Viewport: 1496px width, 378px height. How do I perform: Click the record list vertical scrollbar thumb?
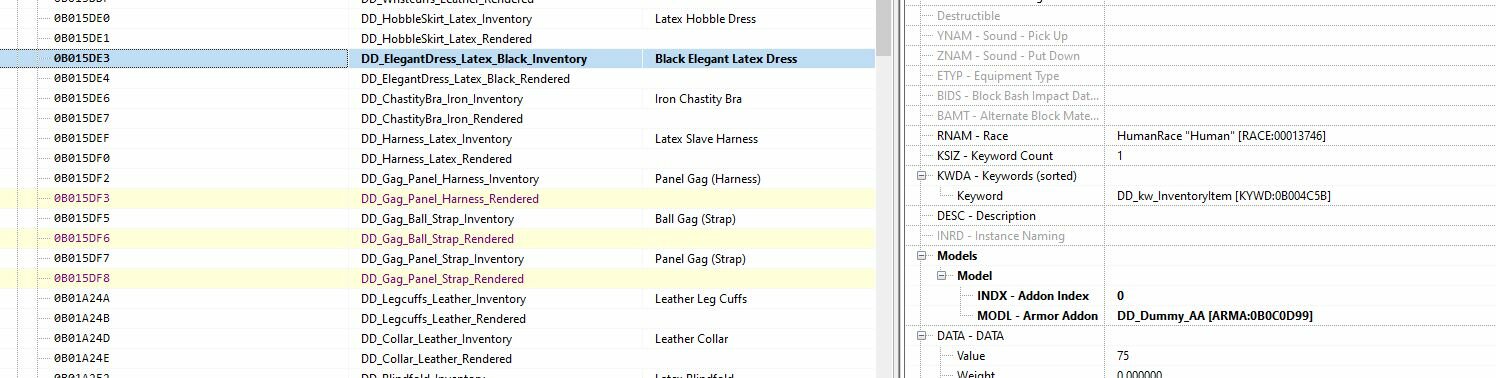pos(884,29)
